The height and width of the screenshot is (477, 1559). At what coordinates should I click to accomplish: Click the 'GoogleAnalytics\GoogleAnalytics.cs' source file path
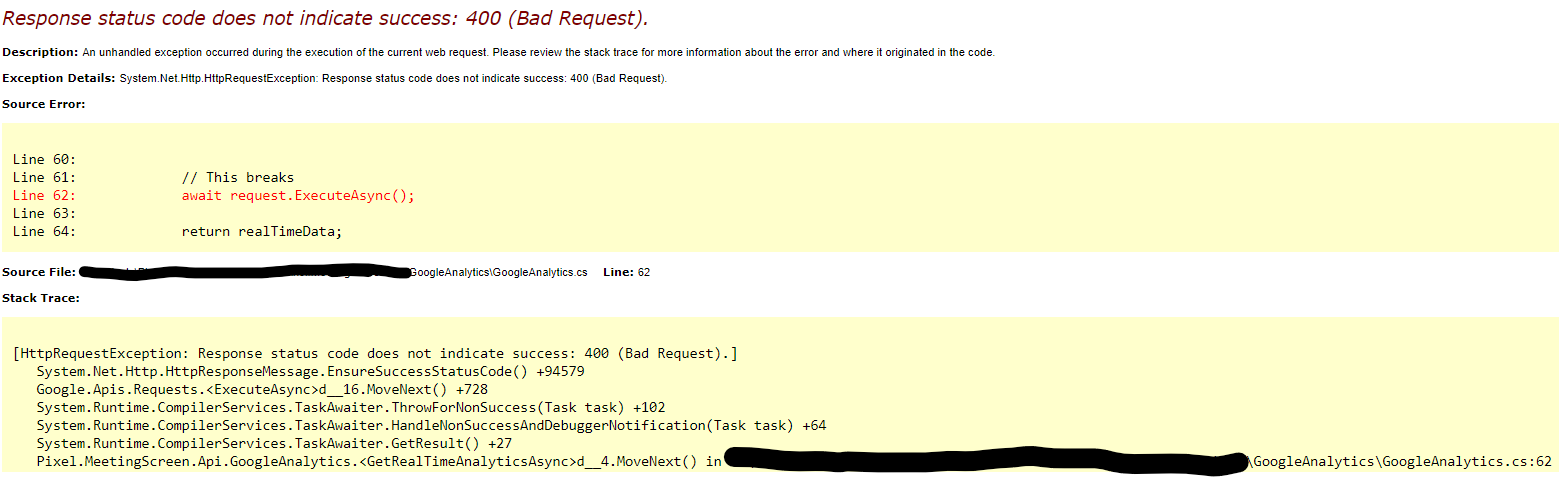[499, 272]
